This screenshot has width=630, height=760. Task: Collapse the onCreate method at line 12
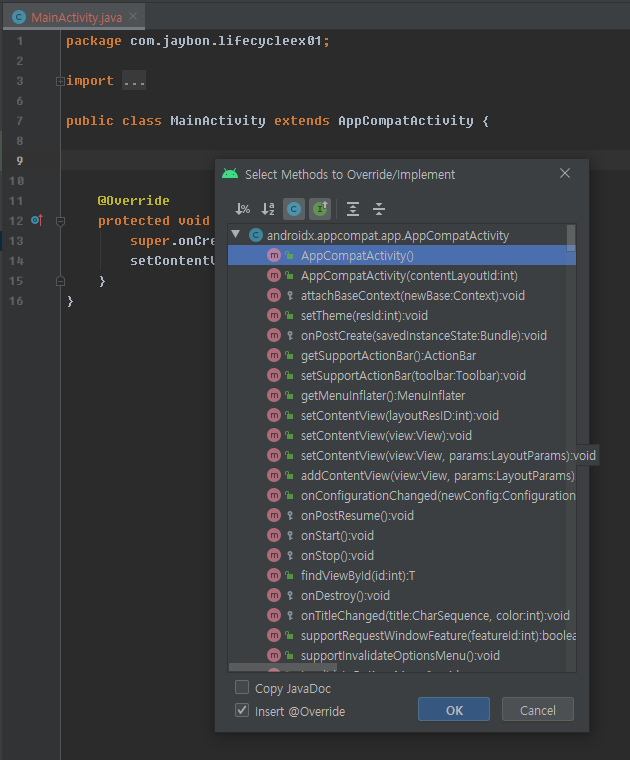(60, 221)
